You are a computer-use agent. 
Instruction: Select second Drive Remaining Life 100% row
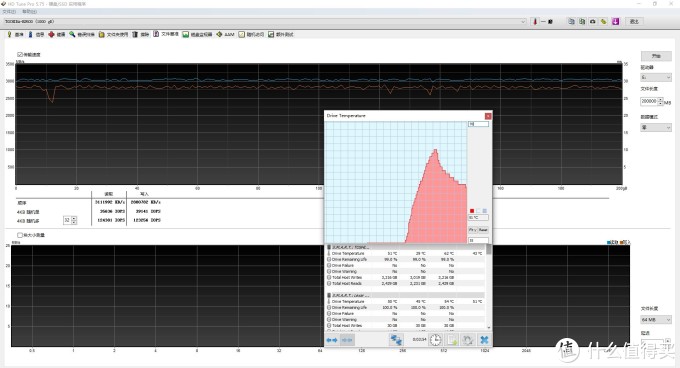point(405,307)
